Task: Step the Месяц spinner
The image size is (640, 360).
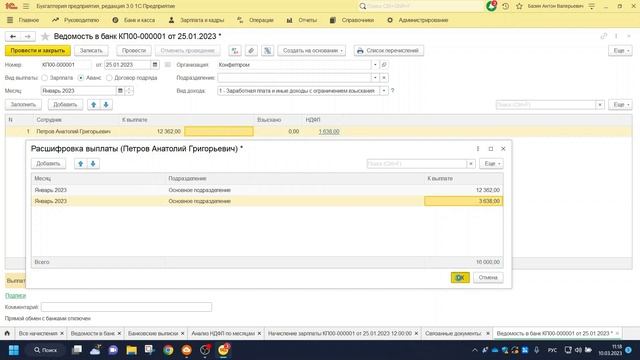Action: click(x=129, y=91)
